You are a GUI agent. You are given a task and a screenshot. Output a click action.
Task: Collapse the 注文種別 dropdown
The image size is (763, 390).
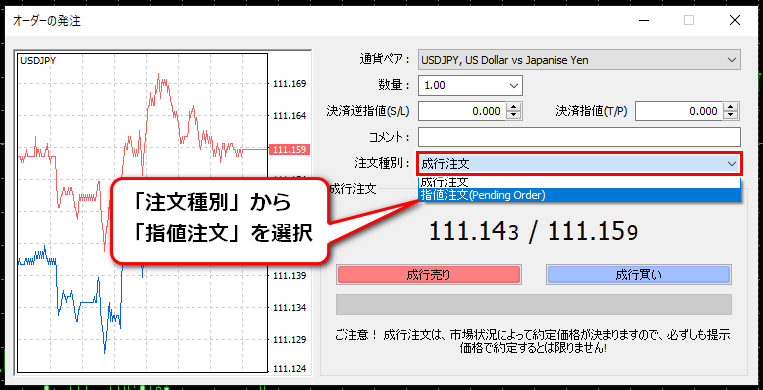point(731,164)
